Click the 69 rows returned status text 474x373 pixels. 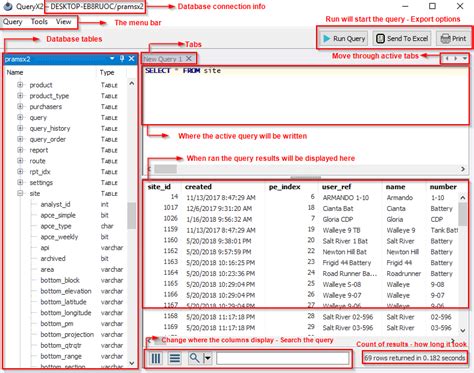(414, 358)
